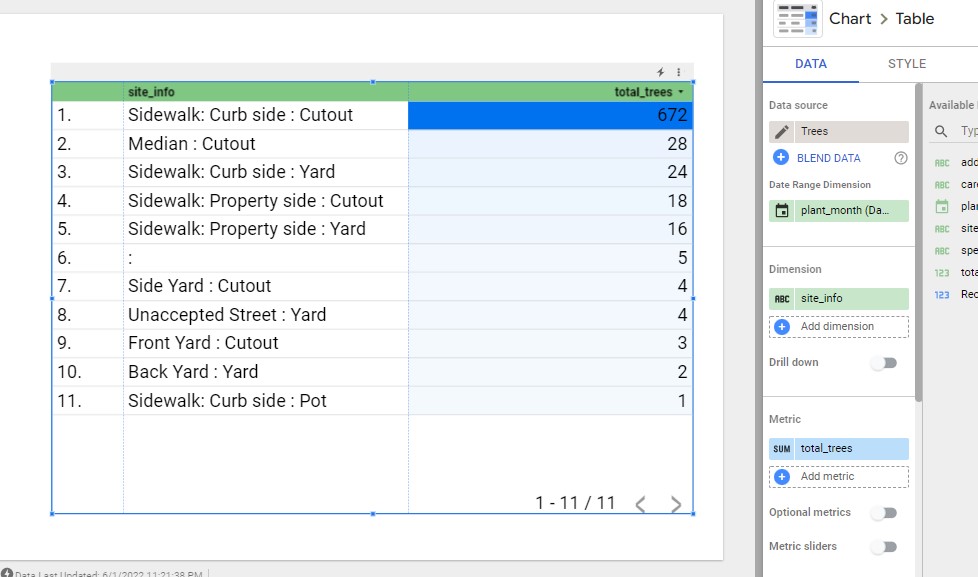This screenshot has width=978, height=577.
Task: Go to next table page arrow
Action: pyautogui.click(x=675, y=504)
